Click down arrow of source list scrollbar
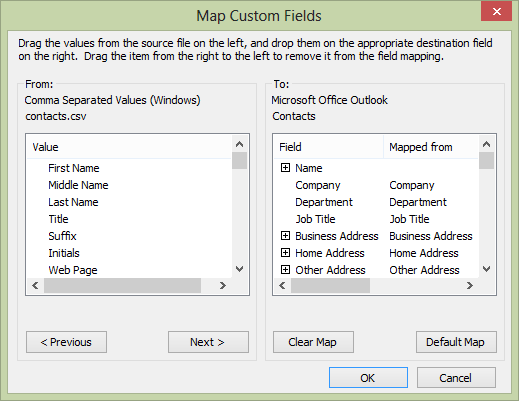The height and width of the screenshot is (401, 519). click(x=239, y=269)
